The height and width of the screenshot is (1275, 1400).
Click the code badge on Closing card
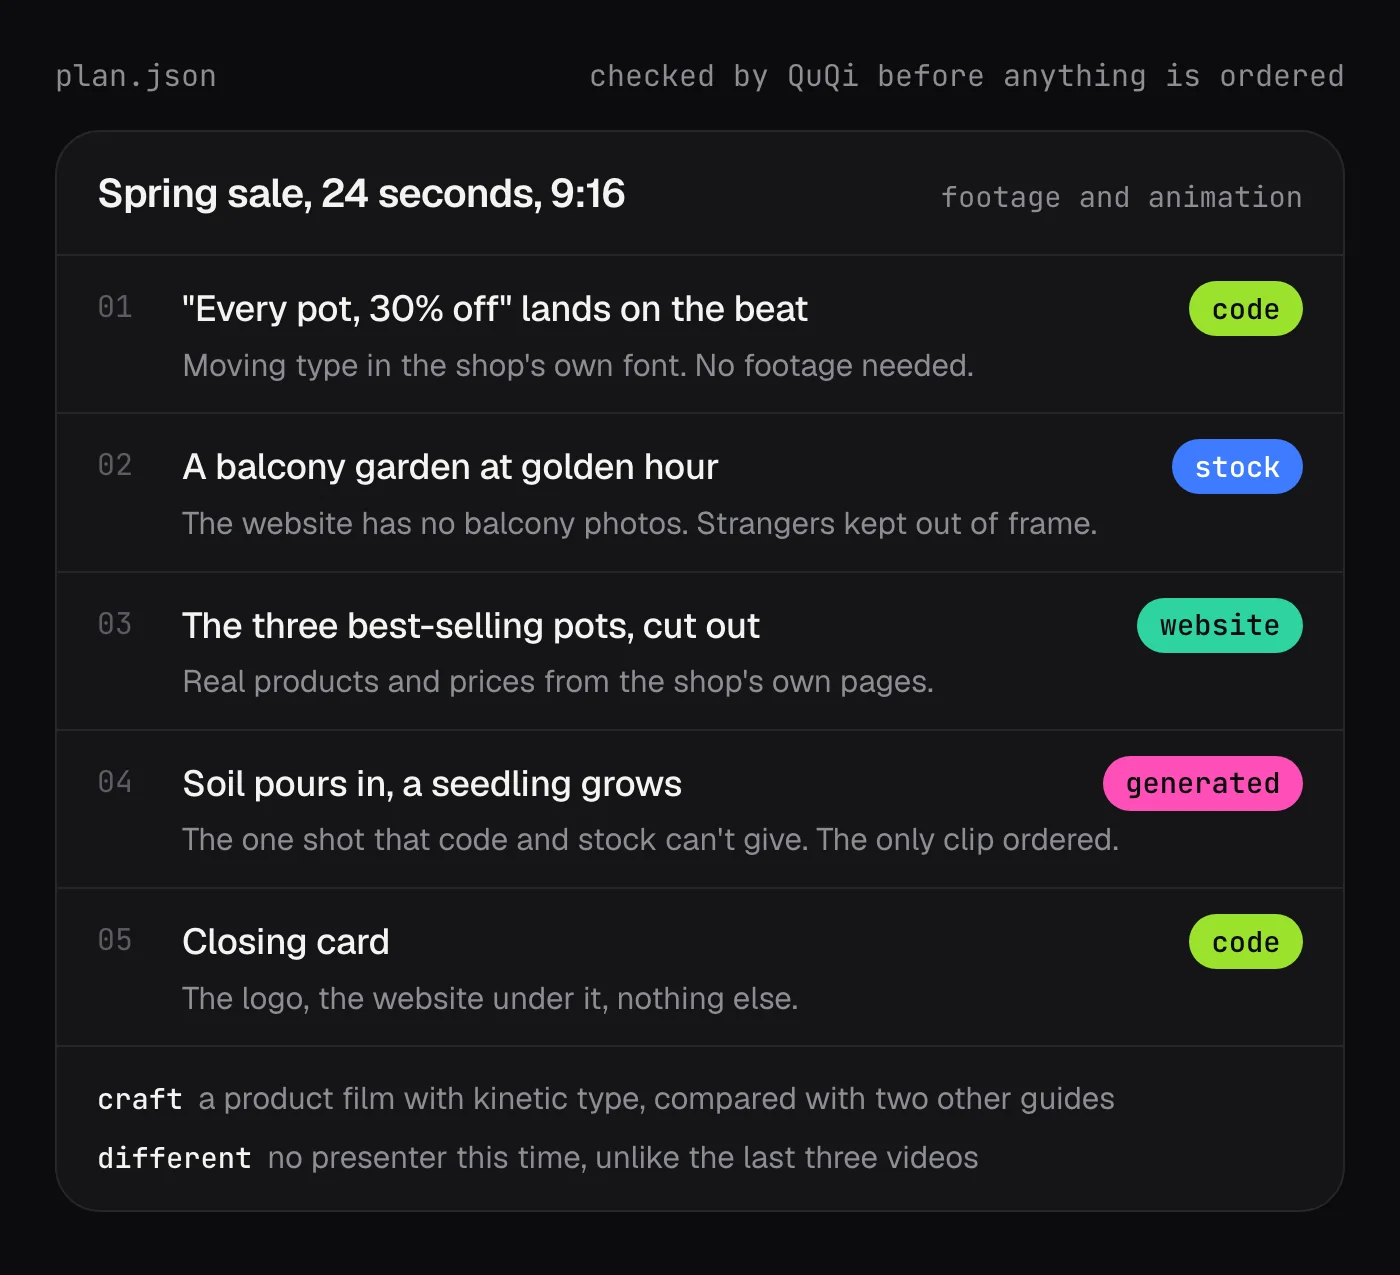coord(1245,942)
